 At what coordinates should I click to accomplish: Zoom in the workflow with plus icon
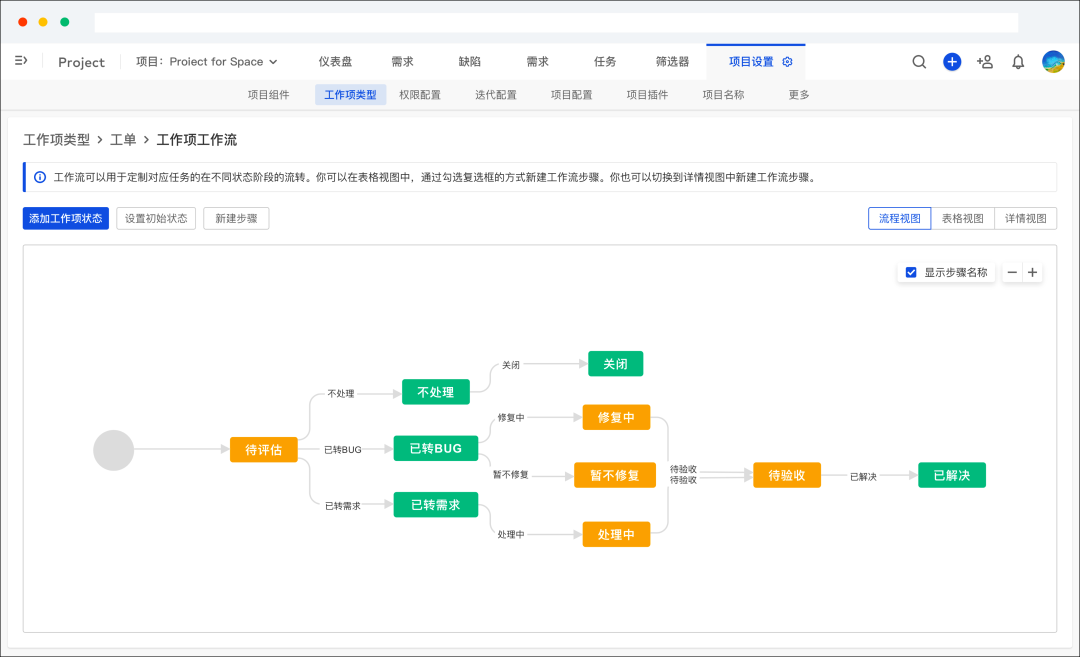tap(1033, 272)
